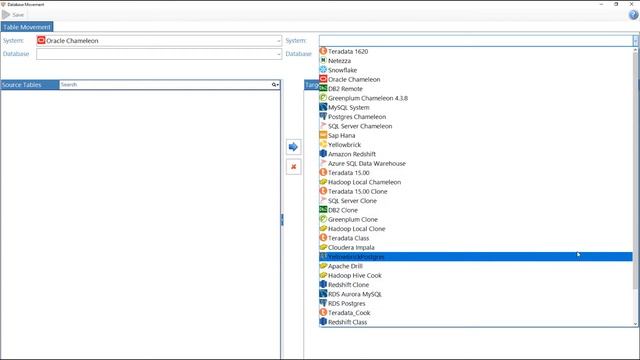Collapse the target System dropdown arrow
The height and width of the screenshot is (360, 640).
tap(635, 41)
